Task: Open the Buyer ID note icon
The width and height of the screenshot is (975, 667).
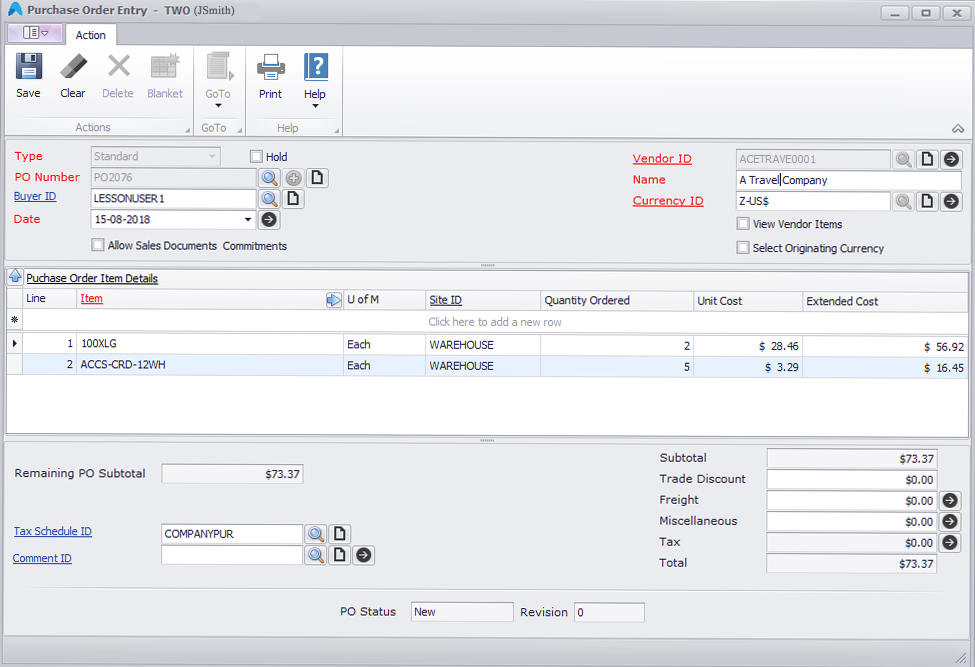Action: (293, 199)
